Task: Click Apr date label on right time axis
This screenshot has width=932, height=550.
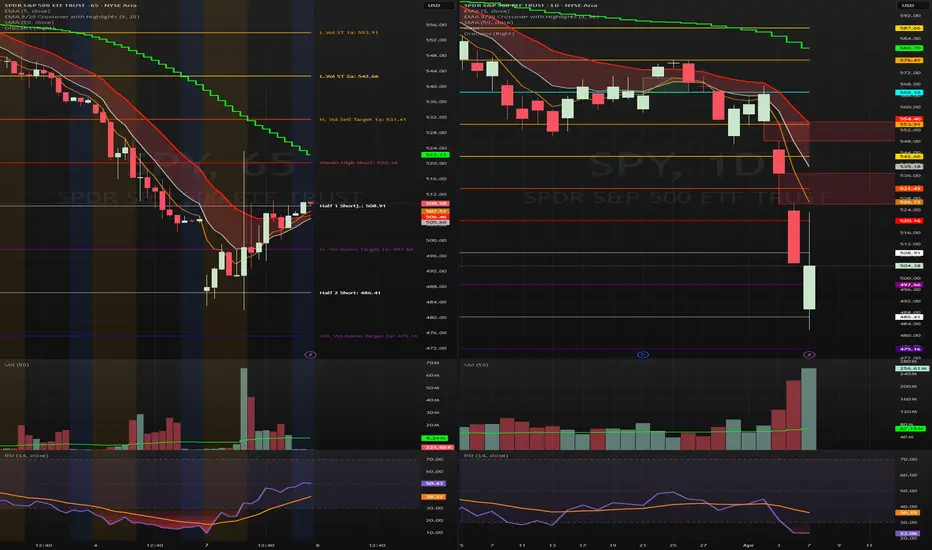Action: [748, 545]
